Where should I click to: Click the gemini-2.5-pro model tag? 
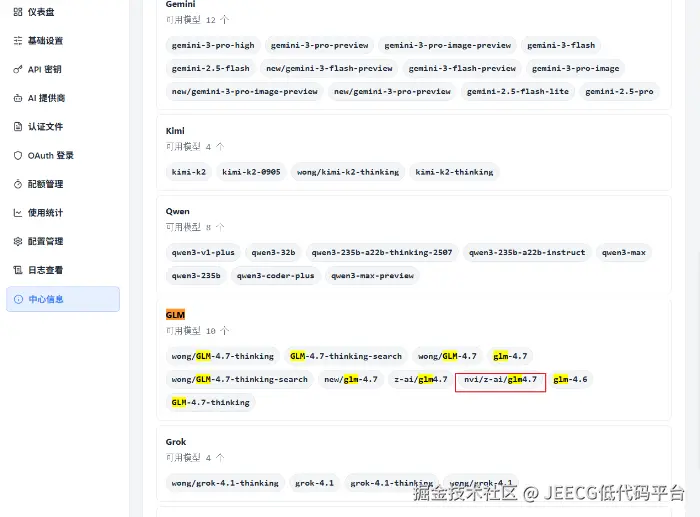(619, 92)
